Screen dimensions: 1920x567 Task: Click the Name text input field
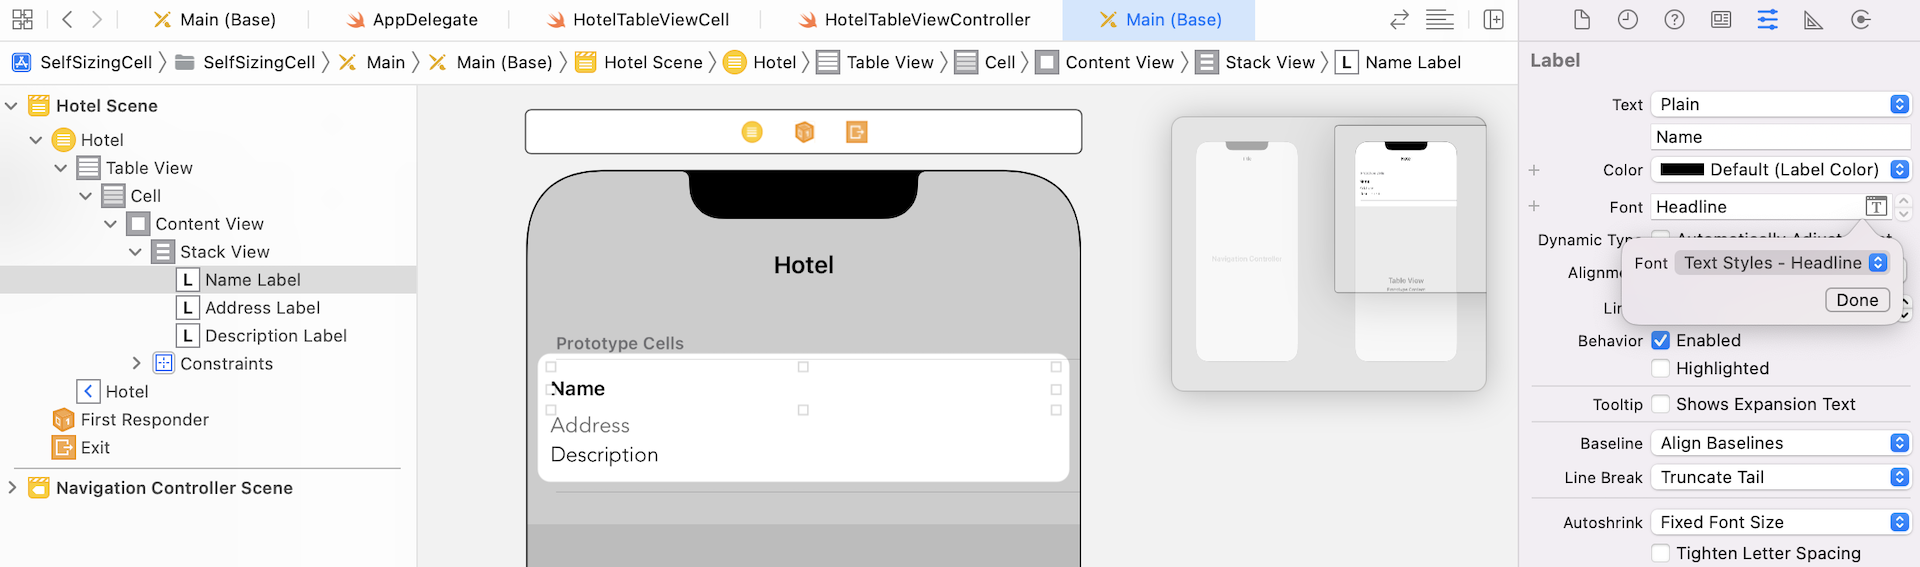[x=1780, y=137]
